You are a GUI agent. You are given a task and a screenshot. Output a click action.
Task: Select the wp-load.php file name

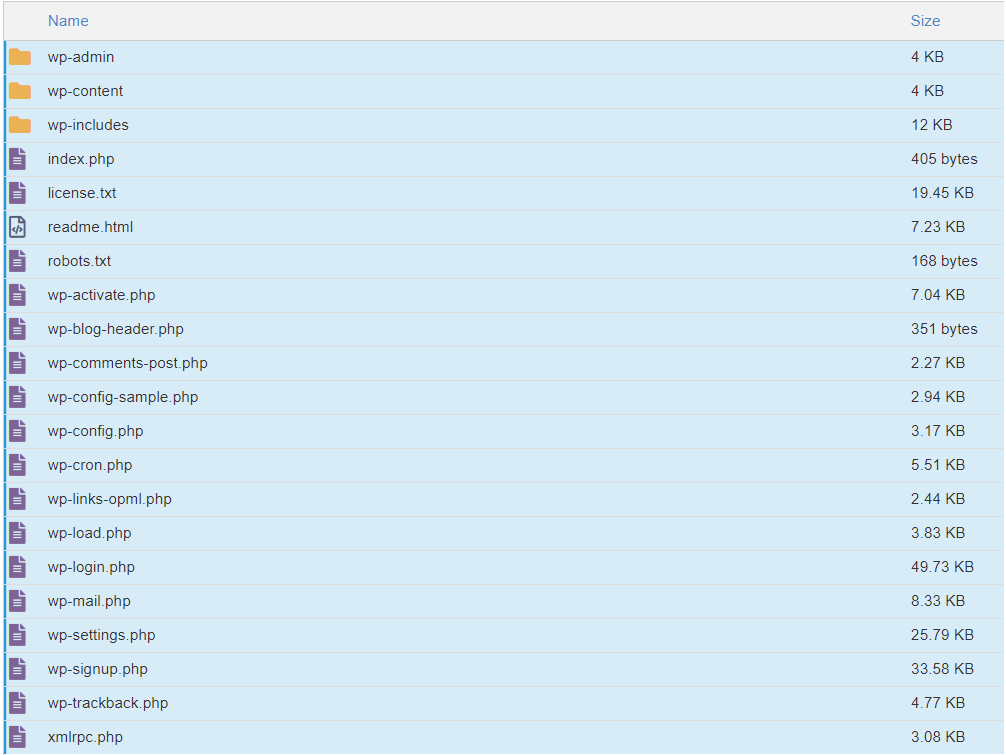click(x=89, y=533)
